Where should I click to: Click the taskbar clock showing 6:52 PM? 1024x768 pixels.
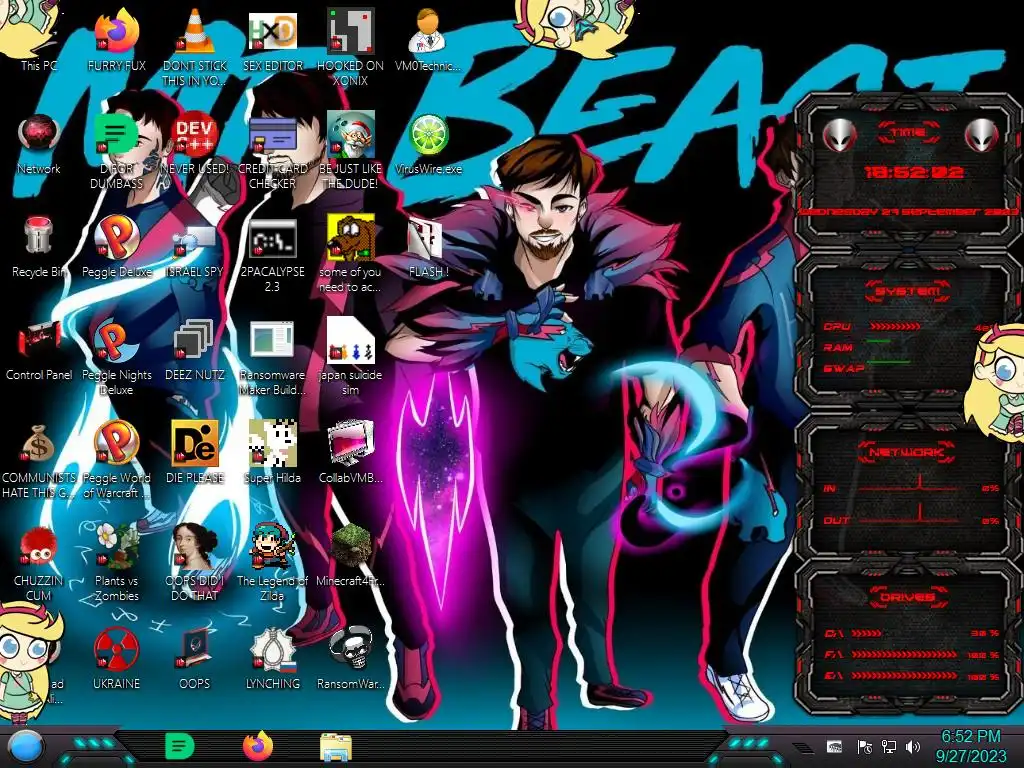pos(970,746)
